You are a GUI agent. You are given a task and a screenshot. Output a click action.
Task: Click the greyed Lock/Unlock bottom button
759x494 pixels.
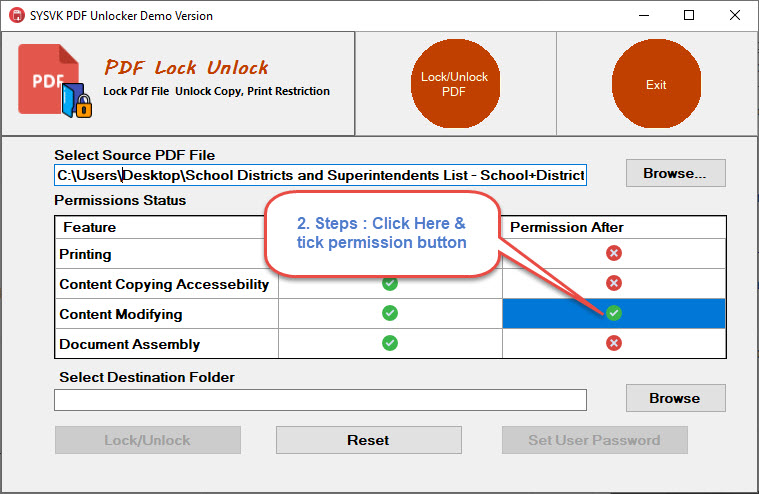point(148,440)
